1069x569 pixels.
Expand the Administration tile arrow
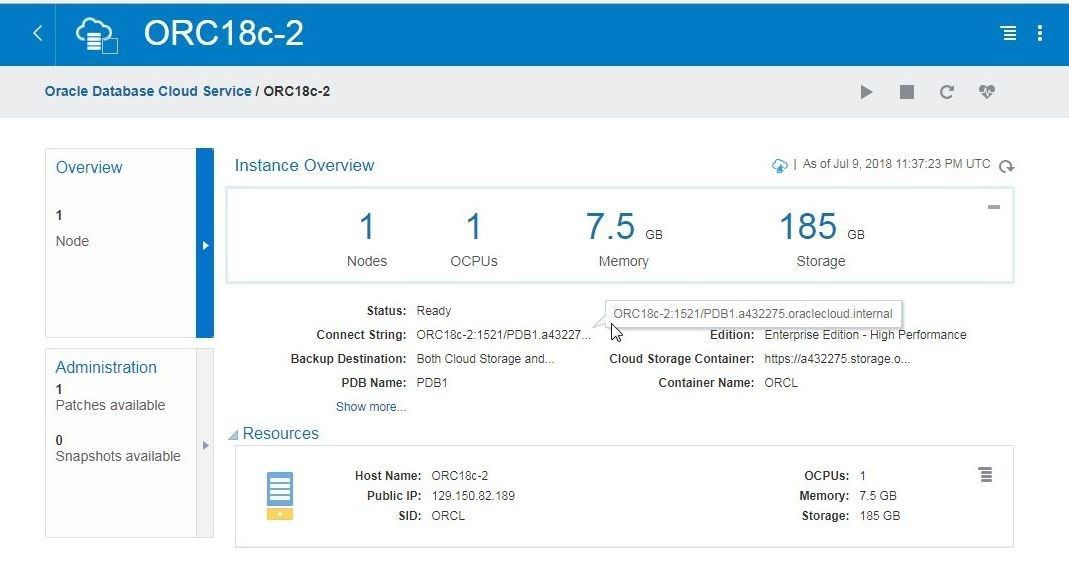(205, 445)
